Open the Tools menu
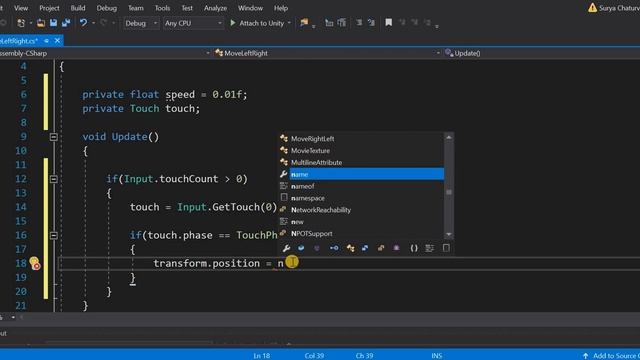 [x=162, y=8]
